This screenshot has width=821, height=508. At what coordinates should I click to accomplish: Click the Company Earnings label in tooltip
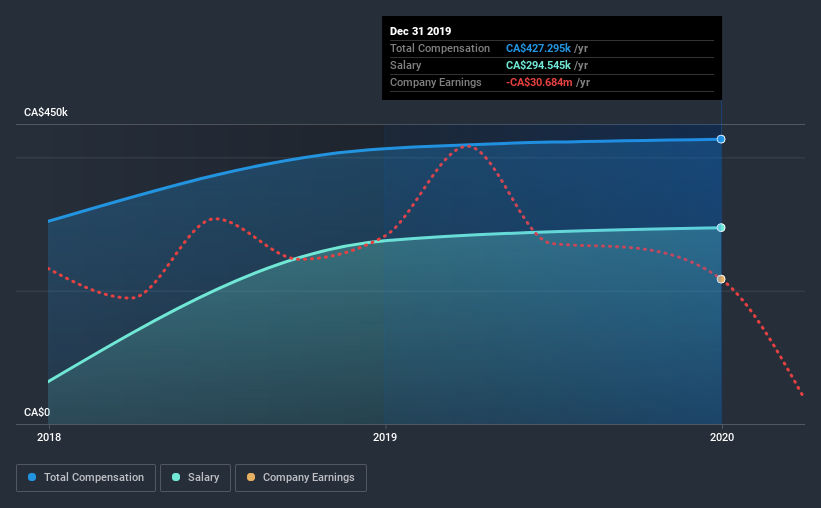(x=436, y=82)
